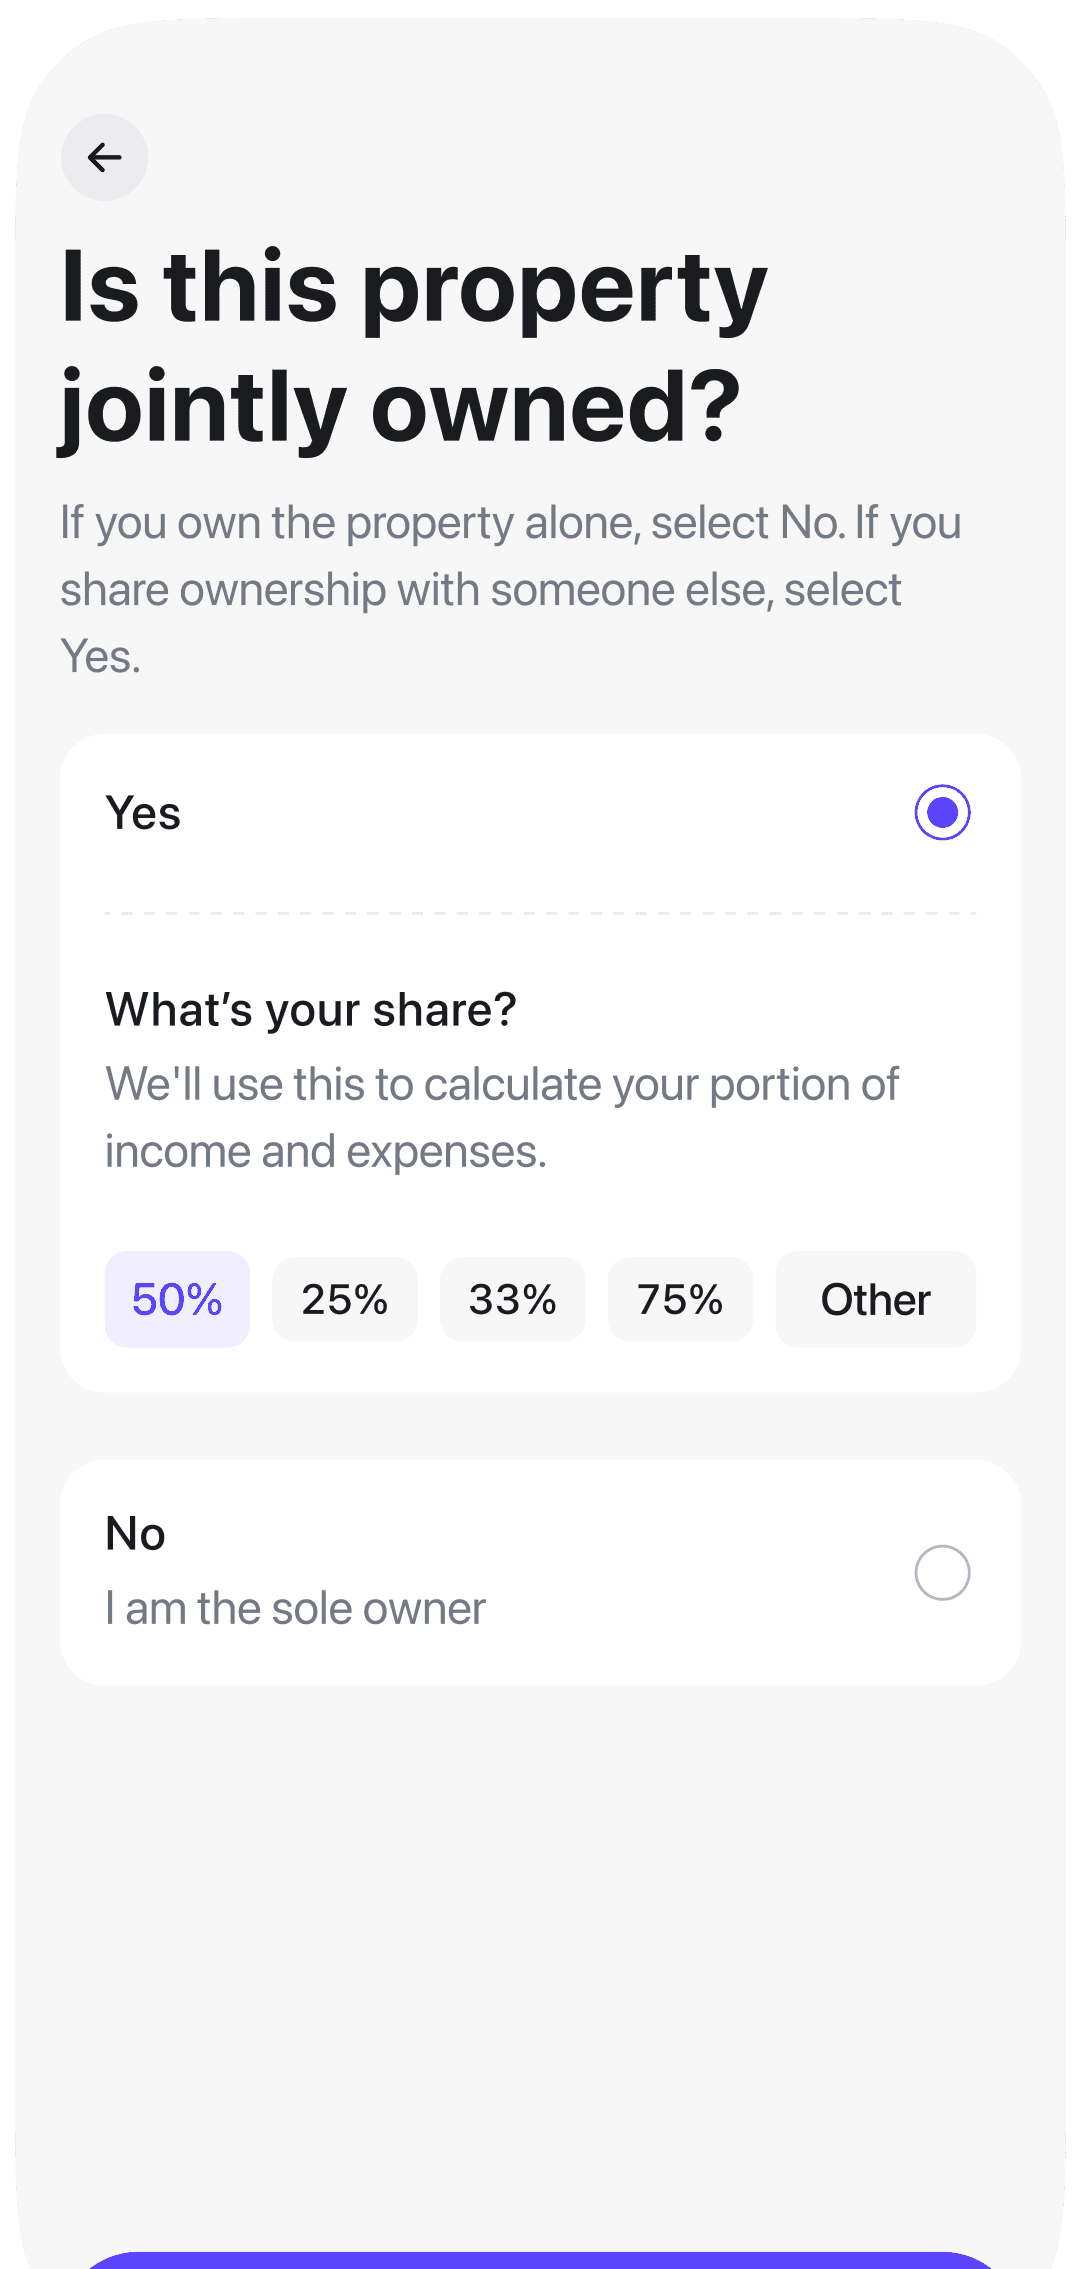Select No, I am the sole owner
The height and width of the screenshot is (2269, 1081).
point(940,1572)
